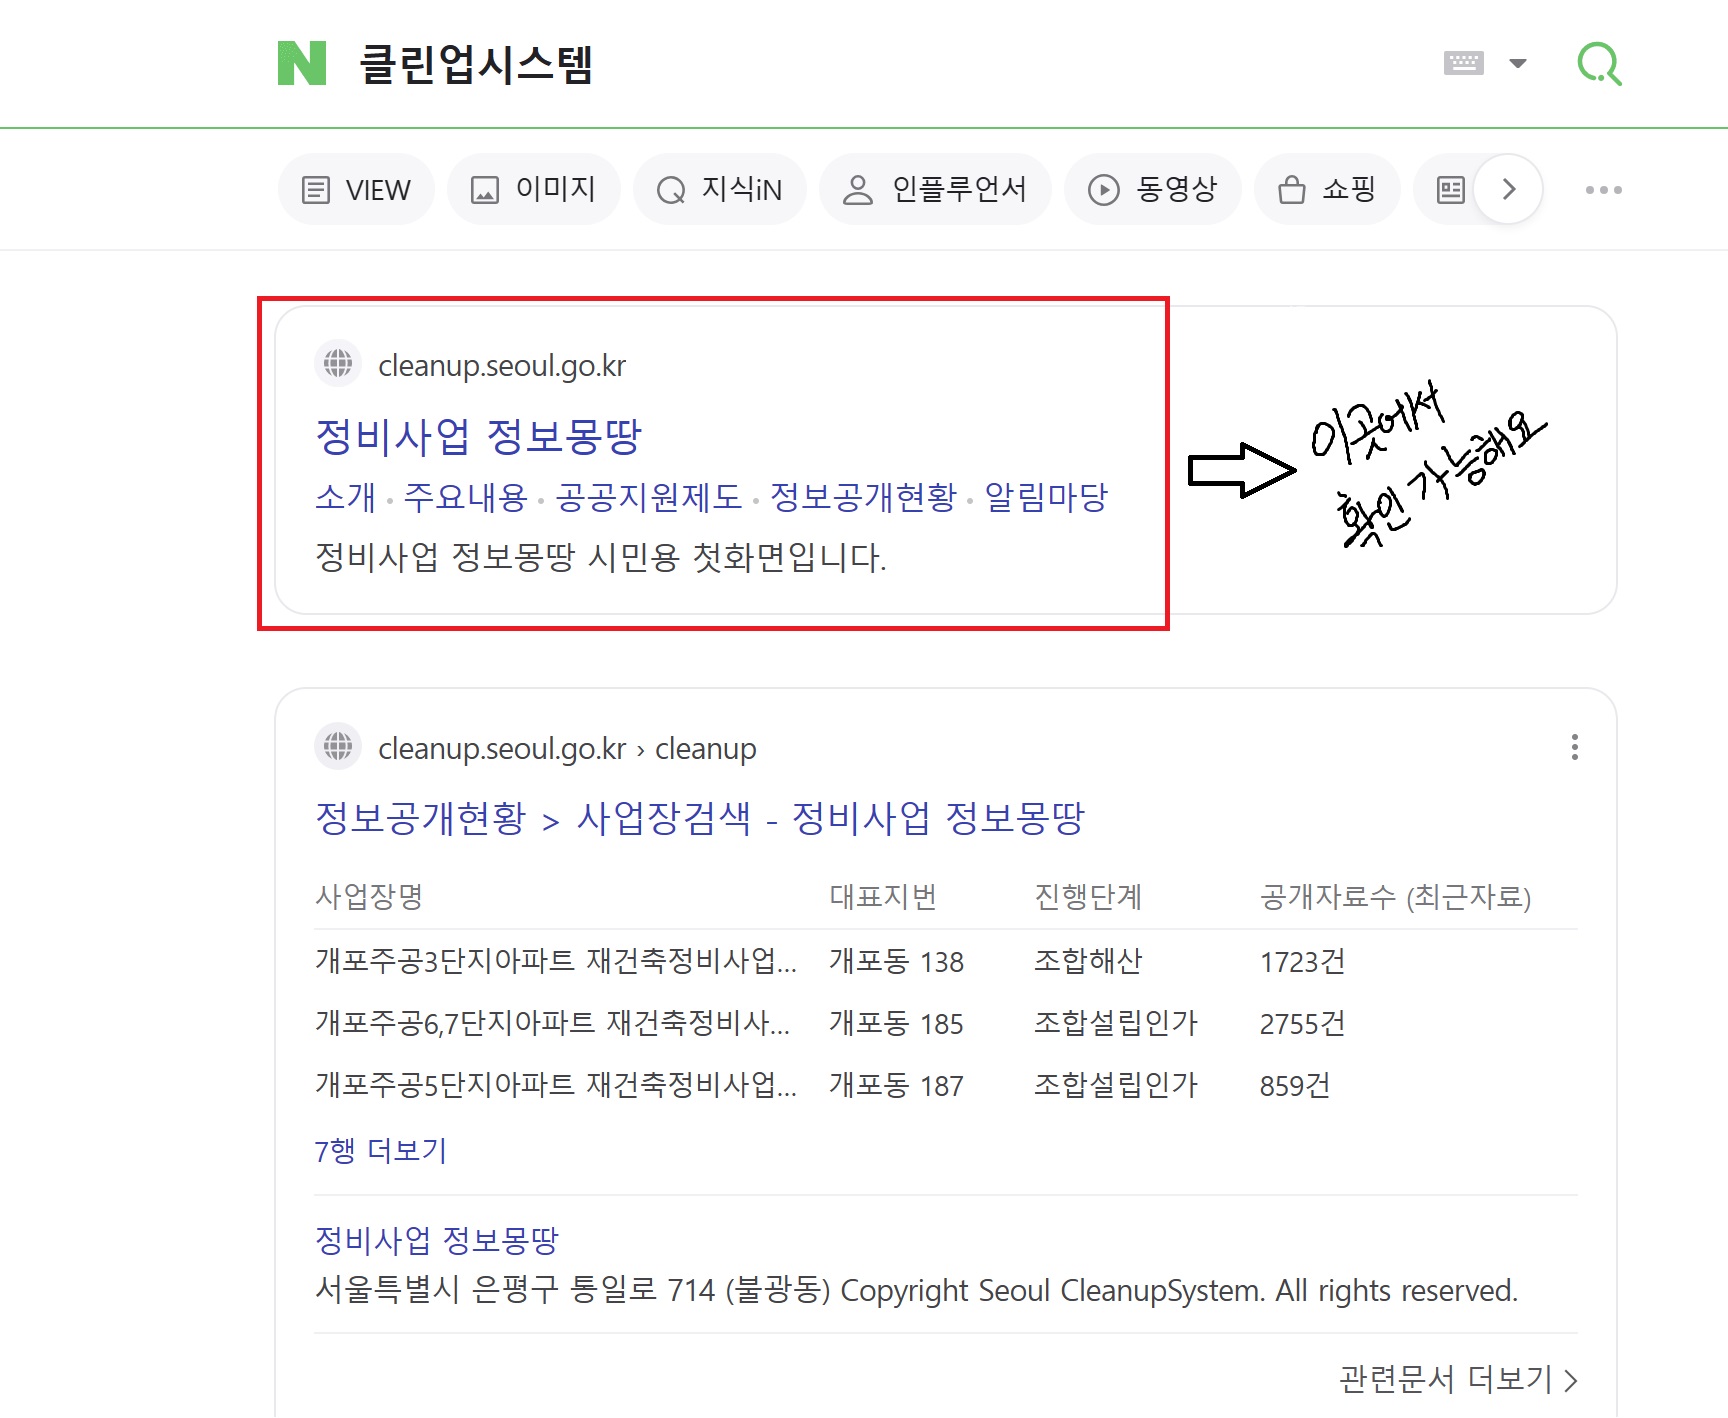This screenshot has width=1728, height=1418.
Task: Open the 공공지원제도 sublink
Action: pyautogui.click(x=649, y=497)
